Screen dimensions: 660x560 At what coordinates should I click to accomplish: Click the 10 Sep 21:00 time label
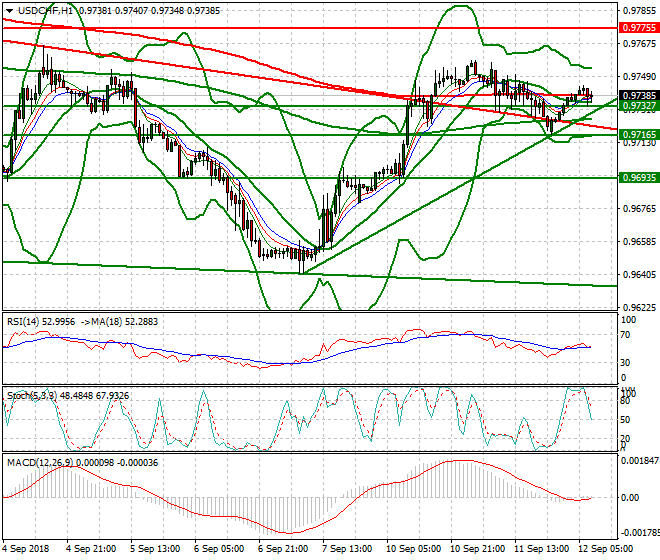478,549
